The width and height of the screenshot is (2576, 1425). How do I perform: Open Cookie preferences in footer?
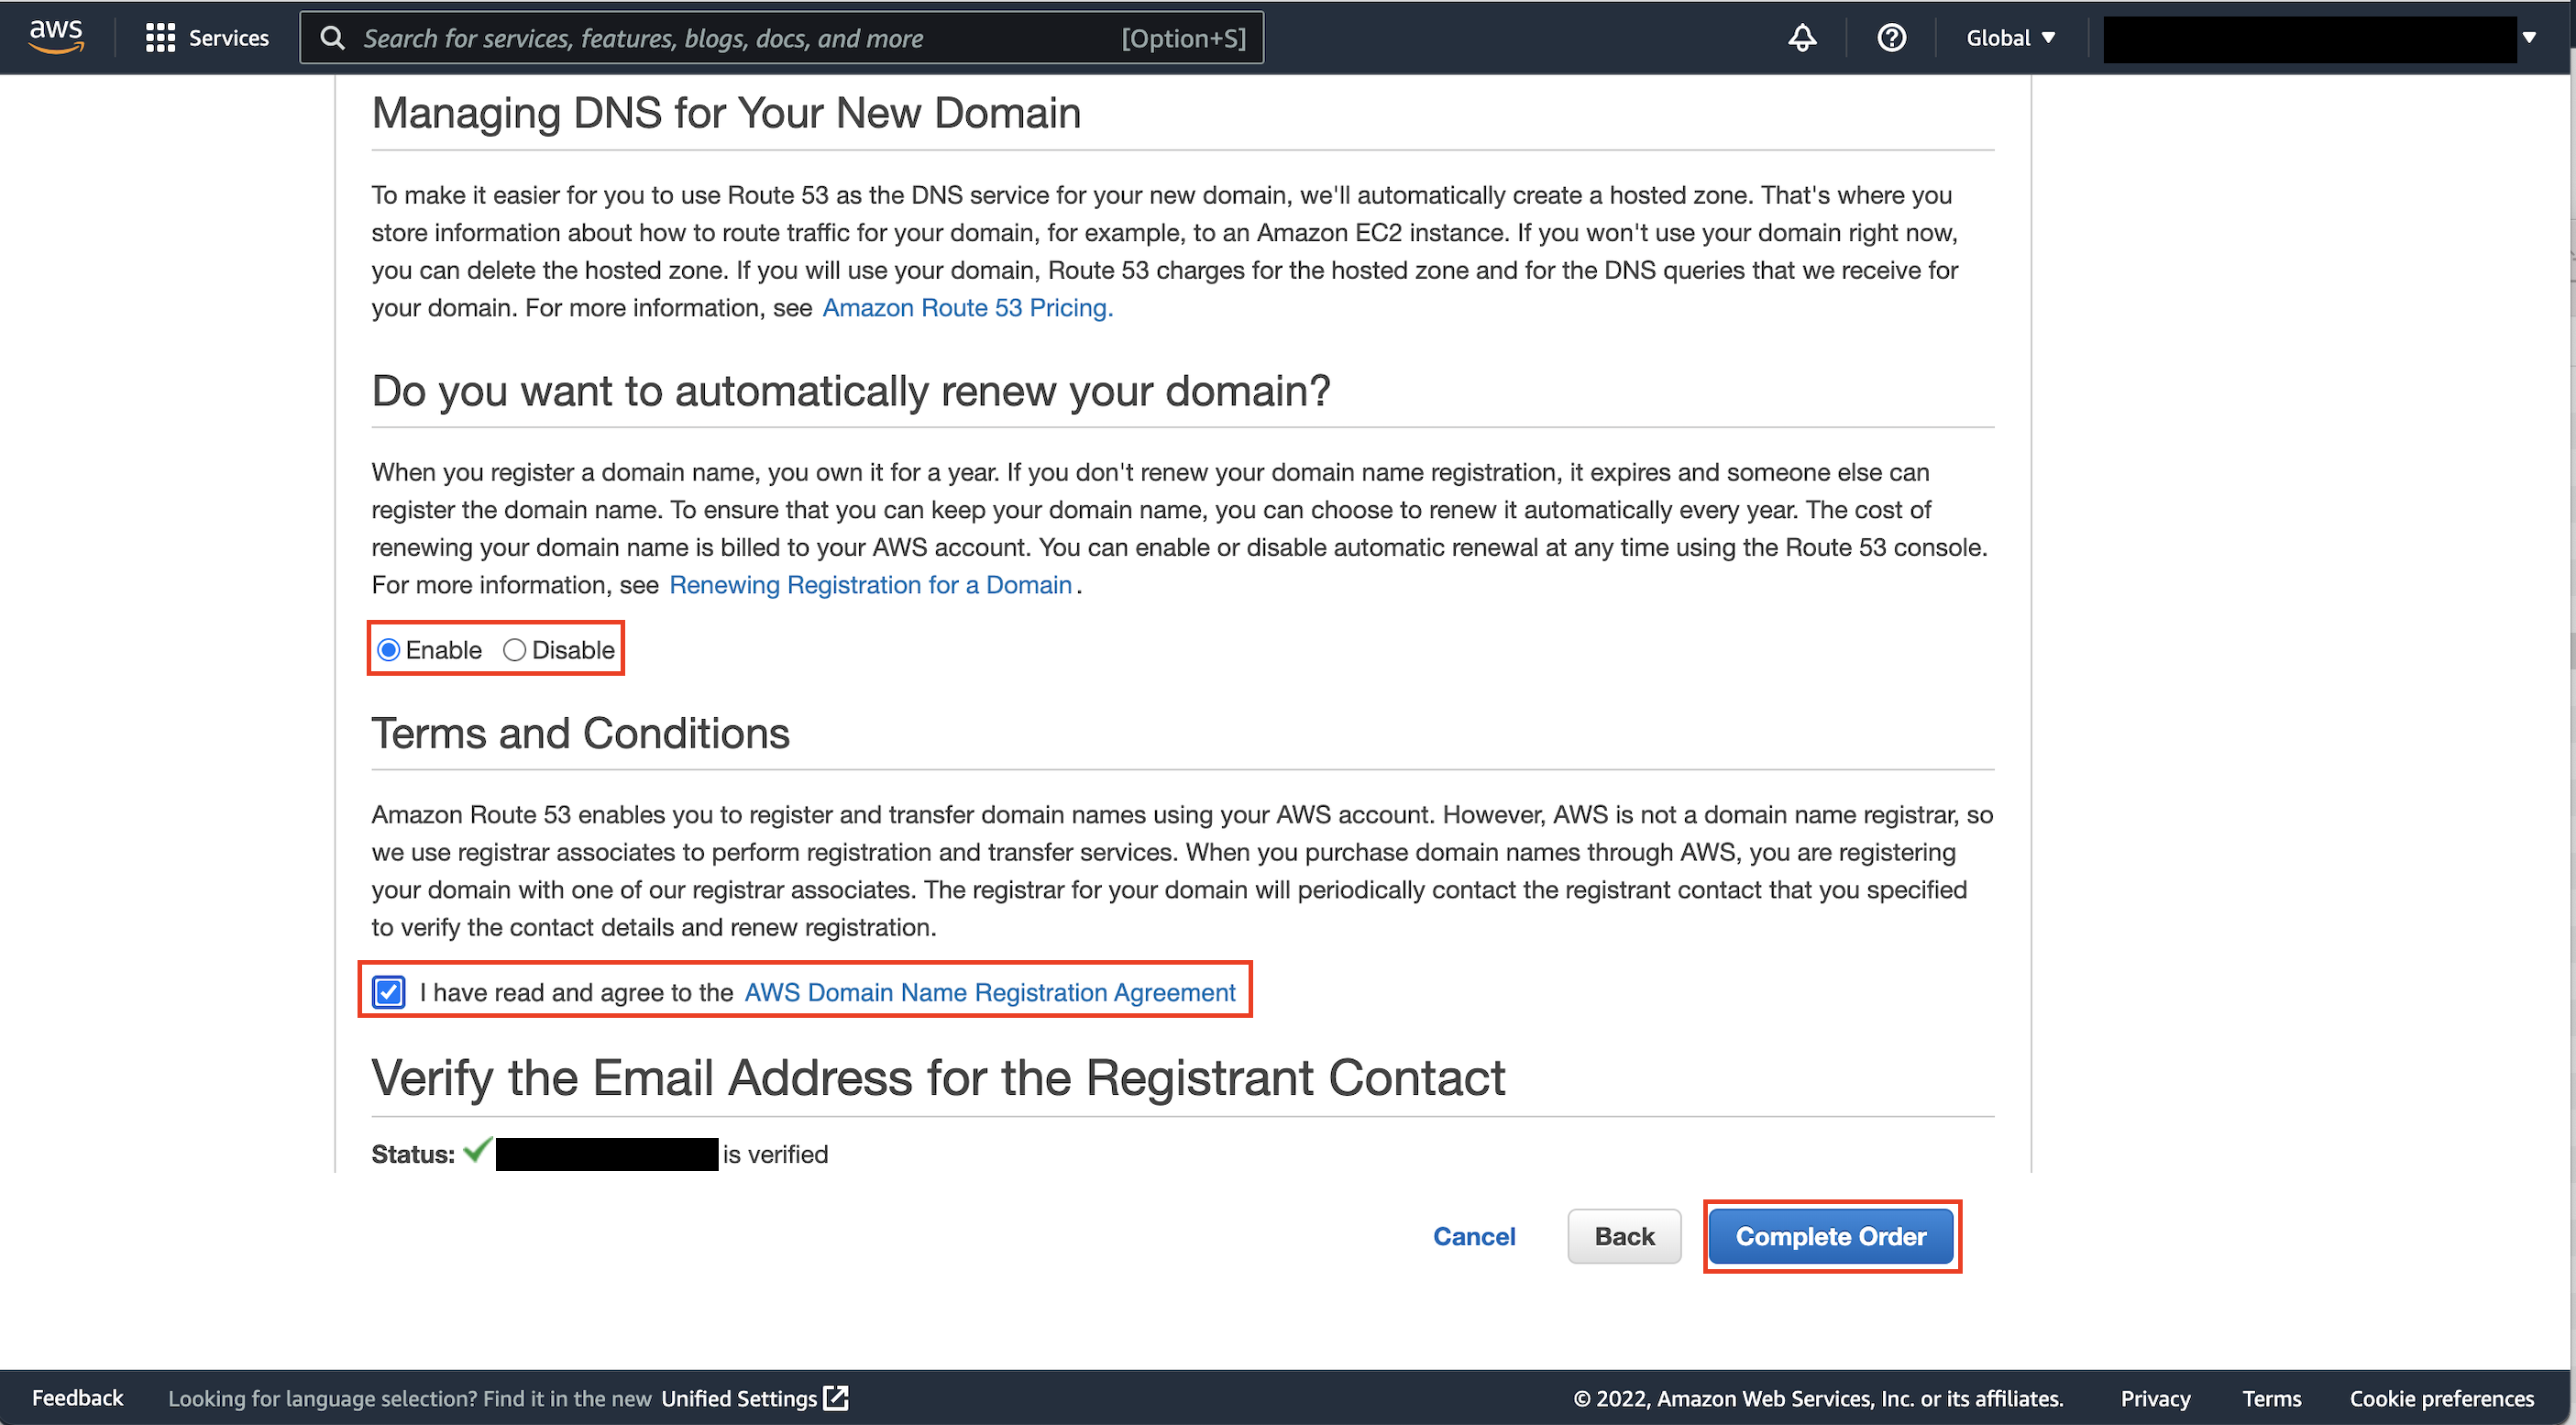pos(2441,1398)
